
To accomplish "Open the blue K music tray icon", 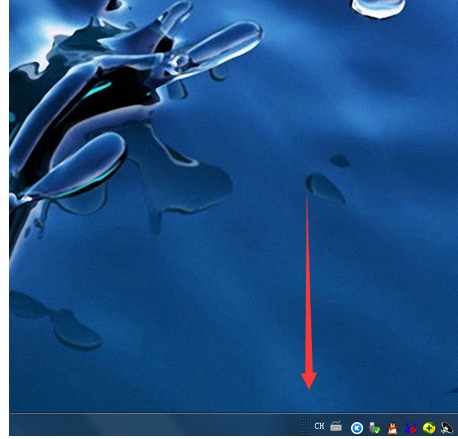I will click(x=357, y=428).
